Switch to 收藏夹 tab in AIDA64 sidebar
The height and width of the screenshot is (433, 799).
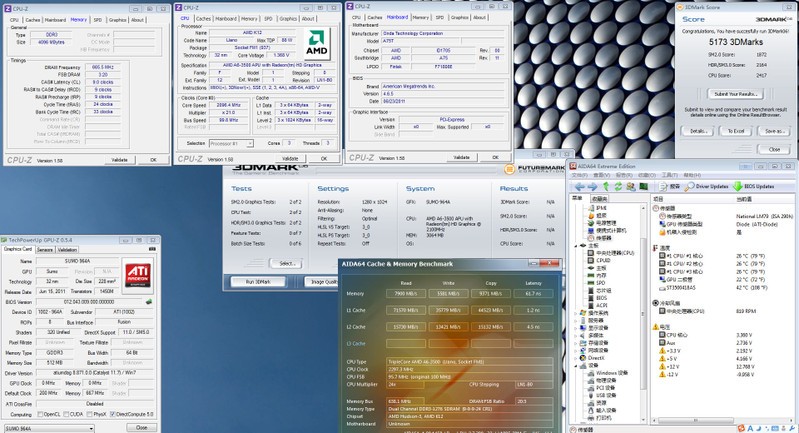pos(599,198)
